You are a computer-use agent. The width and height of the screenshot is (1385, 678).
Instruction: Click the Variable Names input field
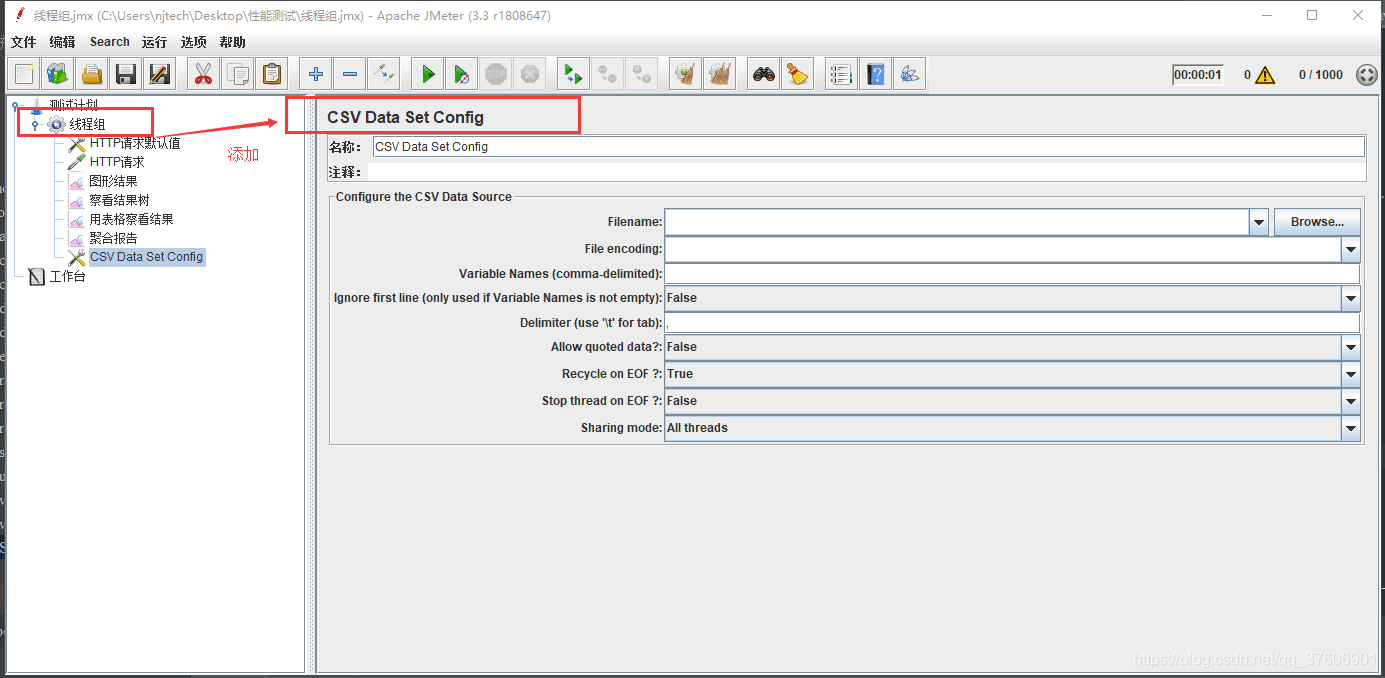[x=1012, y=274]
